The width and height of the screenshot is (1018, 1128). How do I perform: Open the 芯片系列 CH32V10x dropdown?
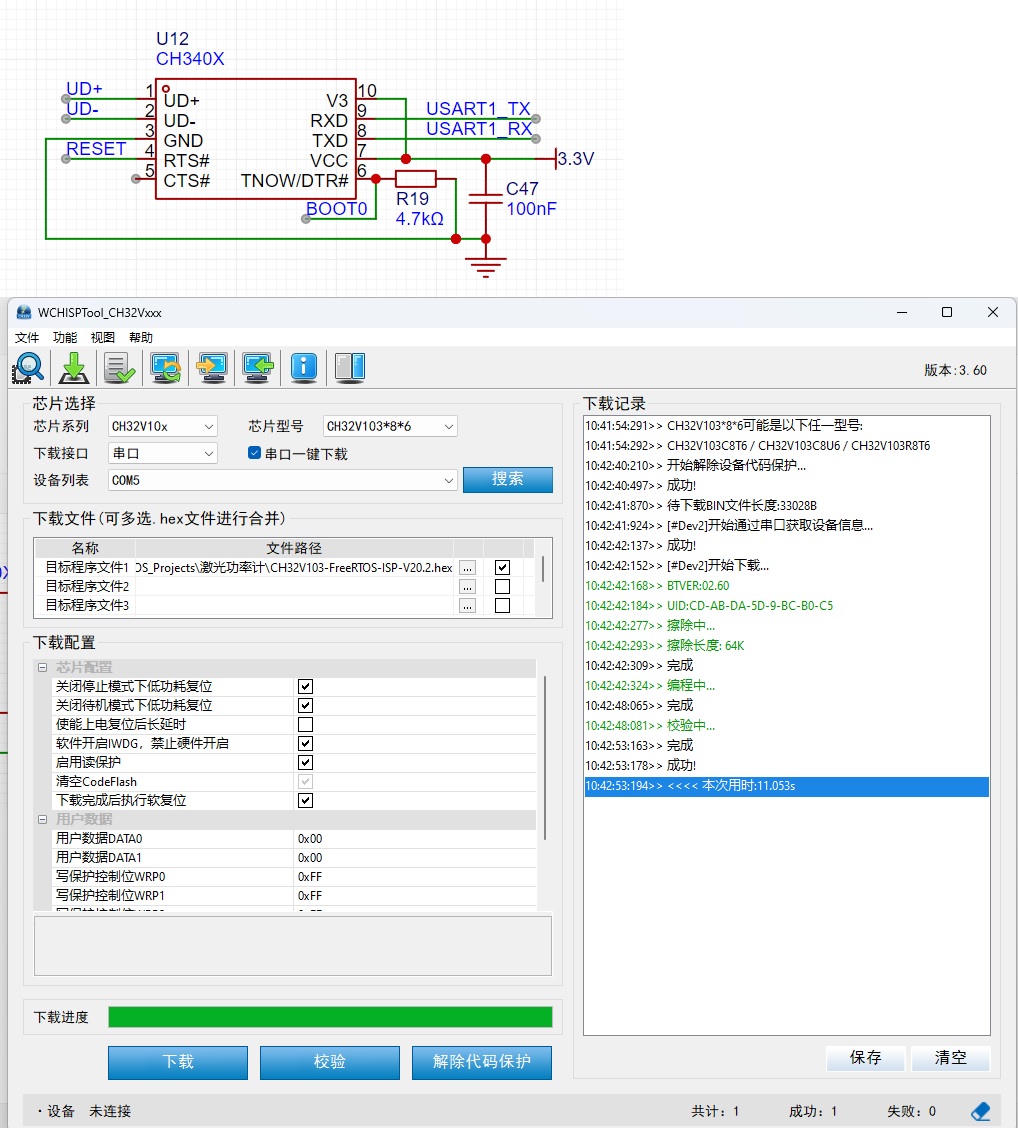click(163, 426)
